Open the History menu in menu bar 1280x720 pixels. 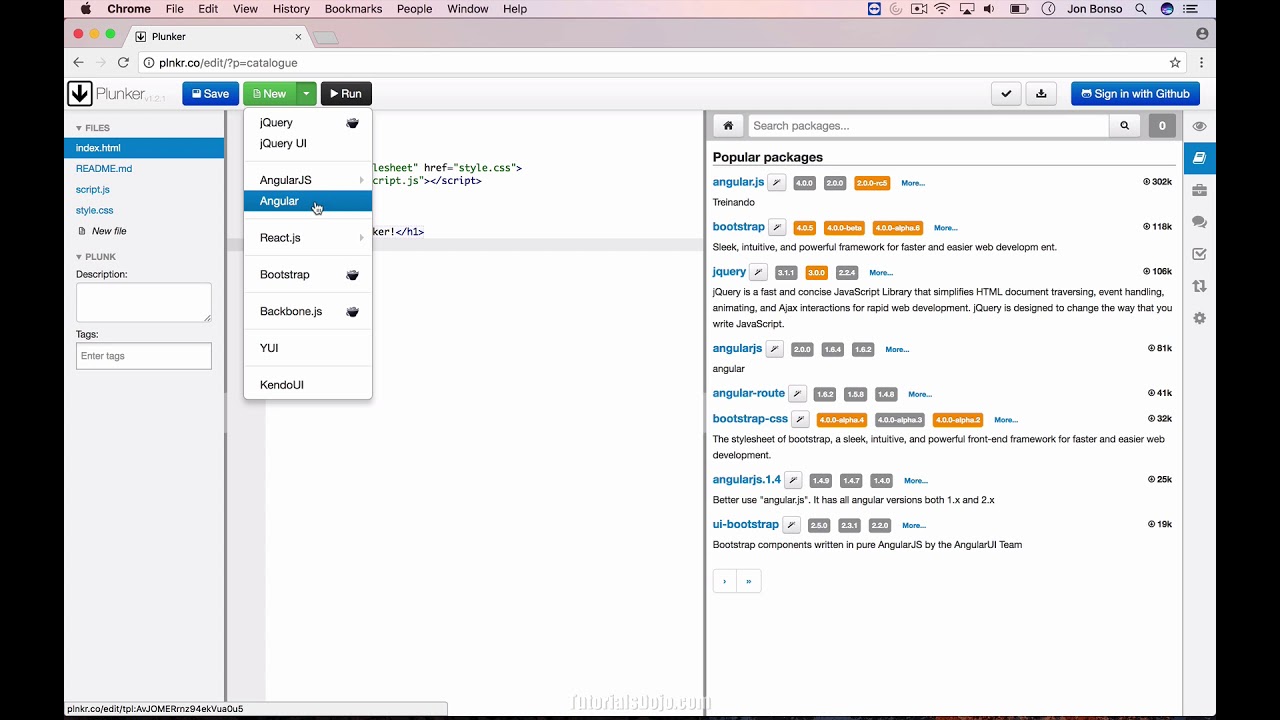point(291,9)
